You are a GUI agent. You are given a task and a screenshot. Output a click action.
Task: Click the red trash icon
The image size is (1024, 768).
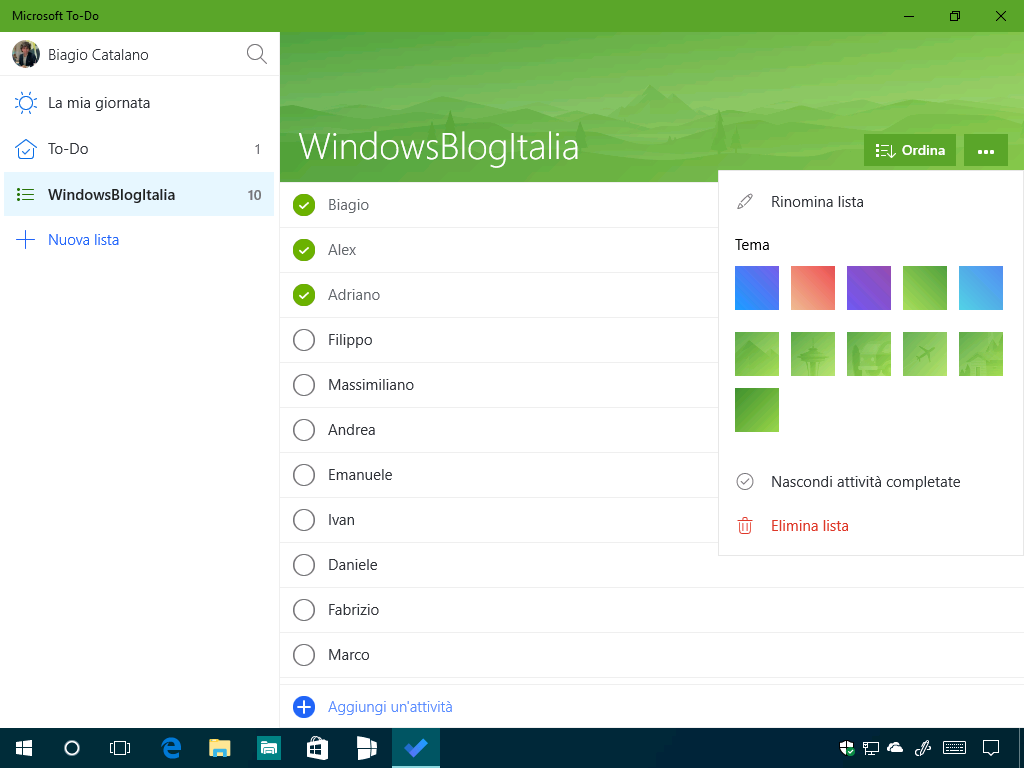tap(744, 526)
